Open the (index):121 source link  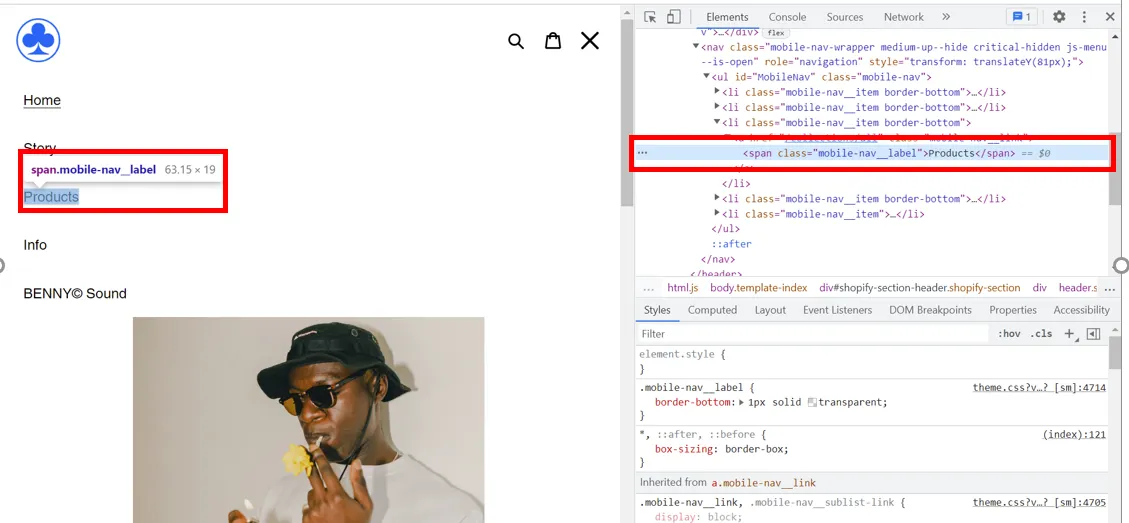tap(1074, 434)
